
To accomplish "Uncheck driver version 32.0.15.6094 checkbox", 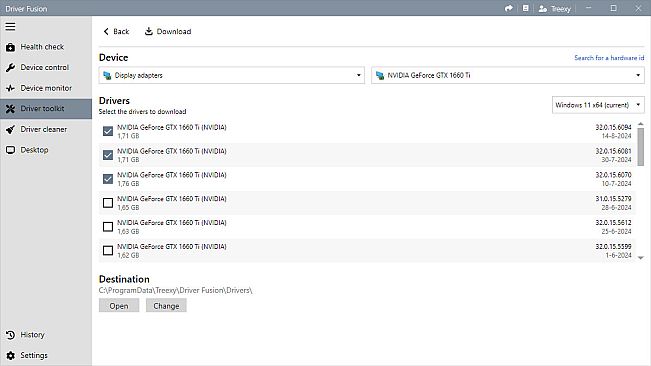I will tap(108, 131).
